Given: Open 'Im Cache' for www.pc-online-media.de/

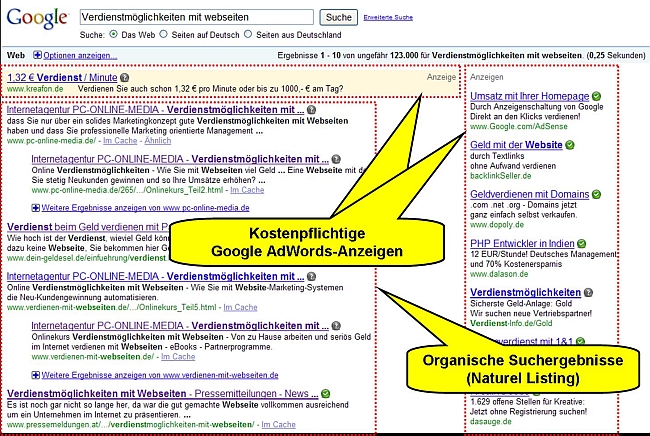Looking at the screenshot, I should (120, 140).
